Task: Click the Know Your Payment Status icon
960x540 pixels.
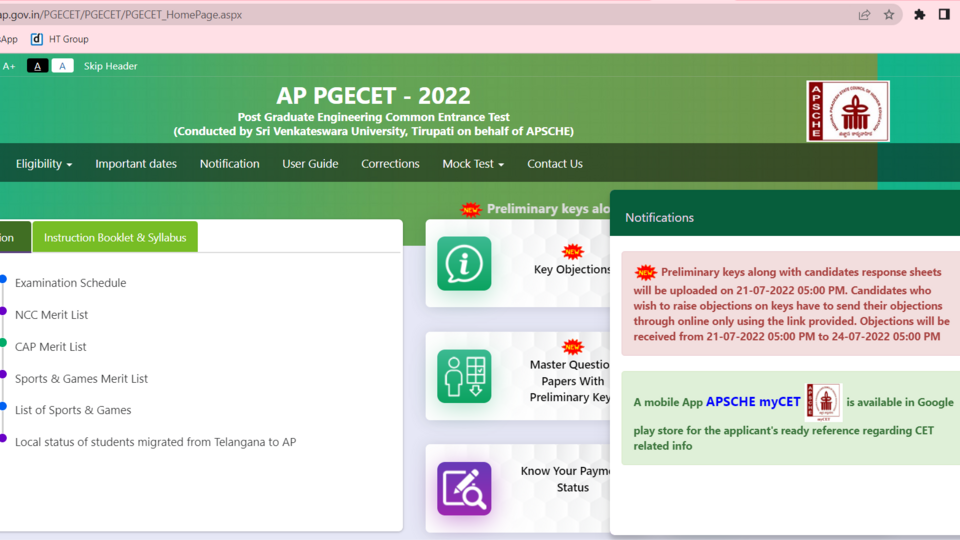Action: [x=464, y=489]
